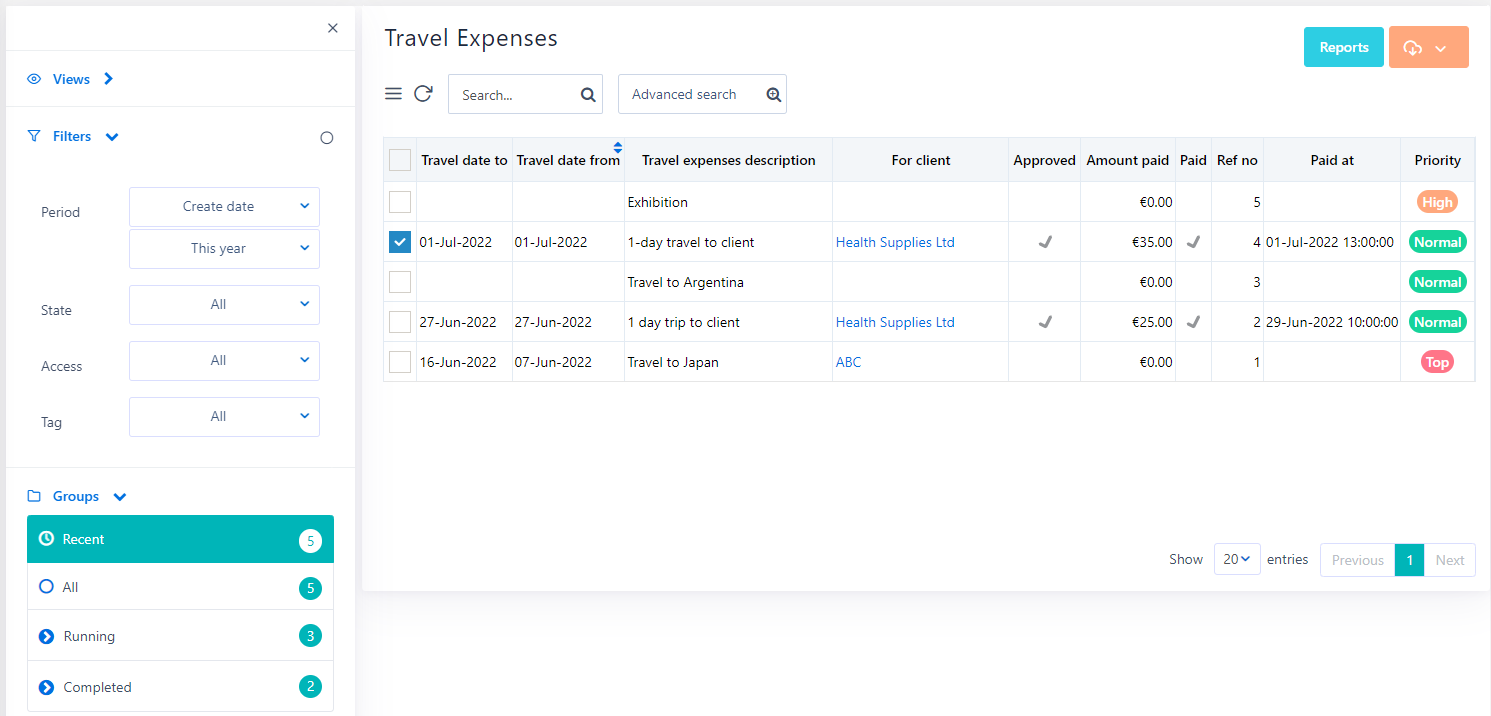Toggle the select-all header checkbox
The image size is (1491, 716).
click(400, 160)
